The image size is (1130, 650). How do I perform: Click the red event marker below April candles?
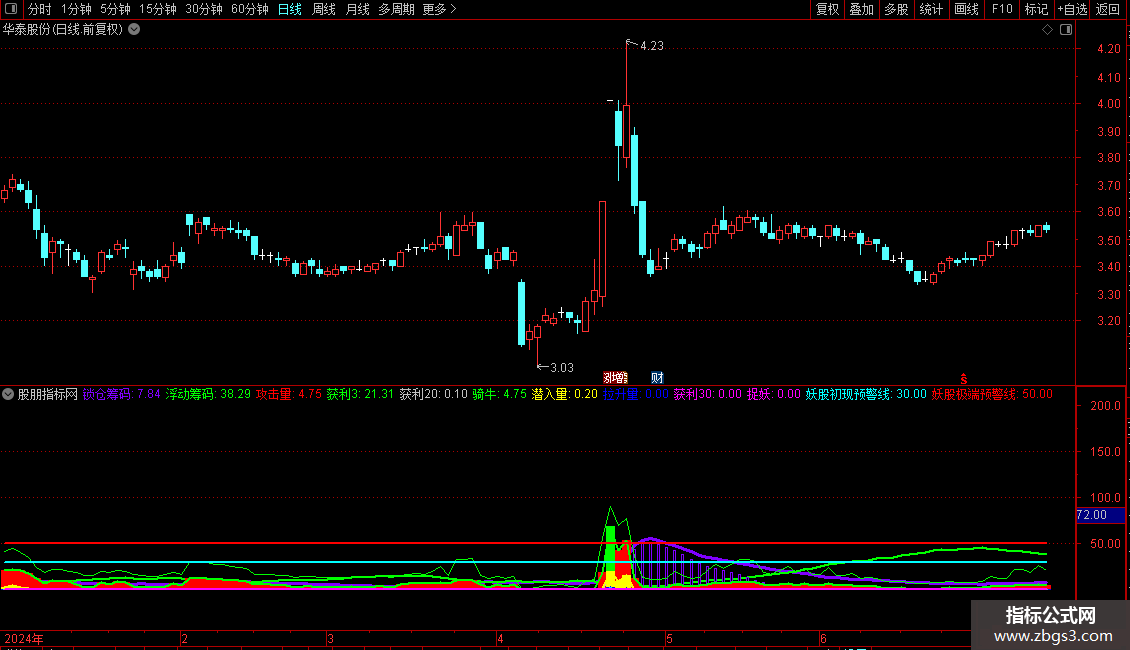pos(615,378)
